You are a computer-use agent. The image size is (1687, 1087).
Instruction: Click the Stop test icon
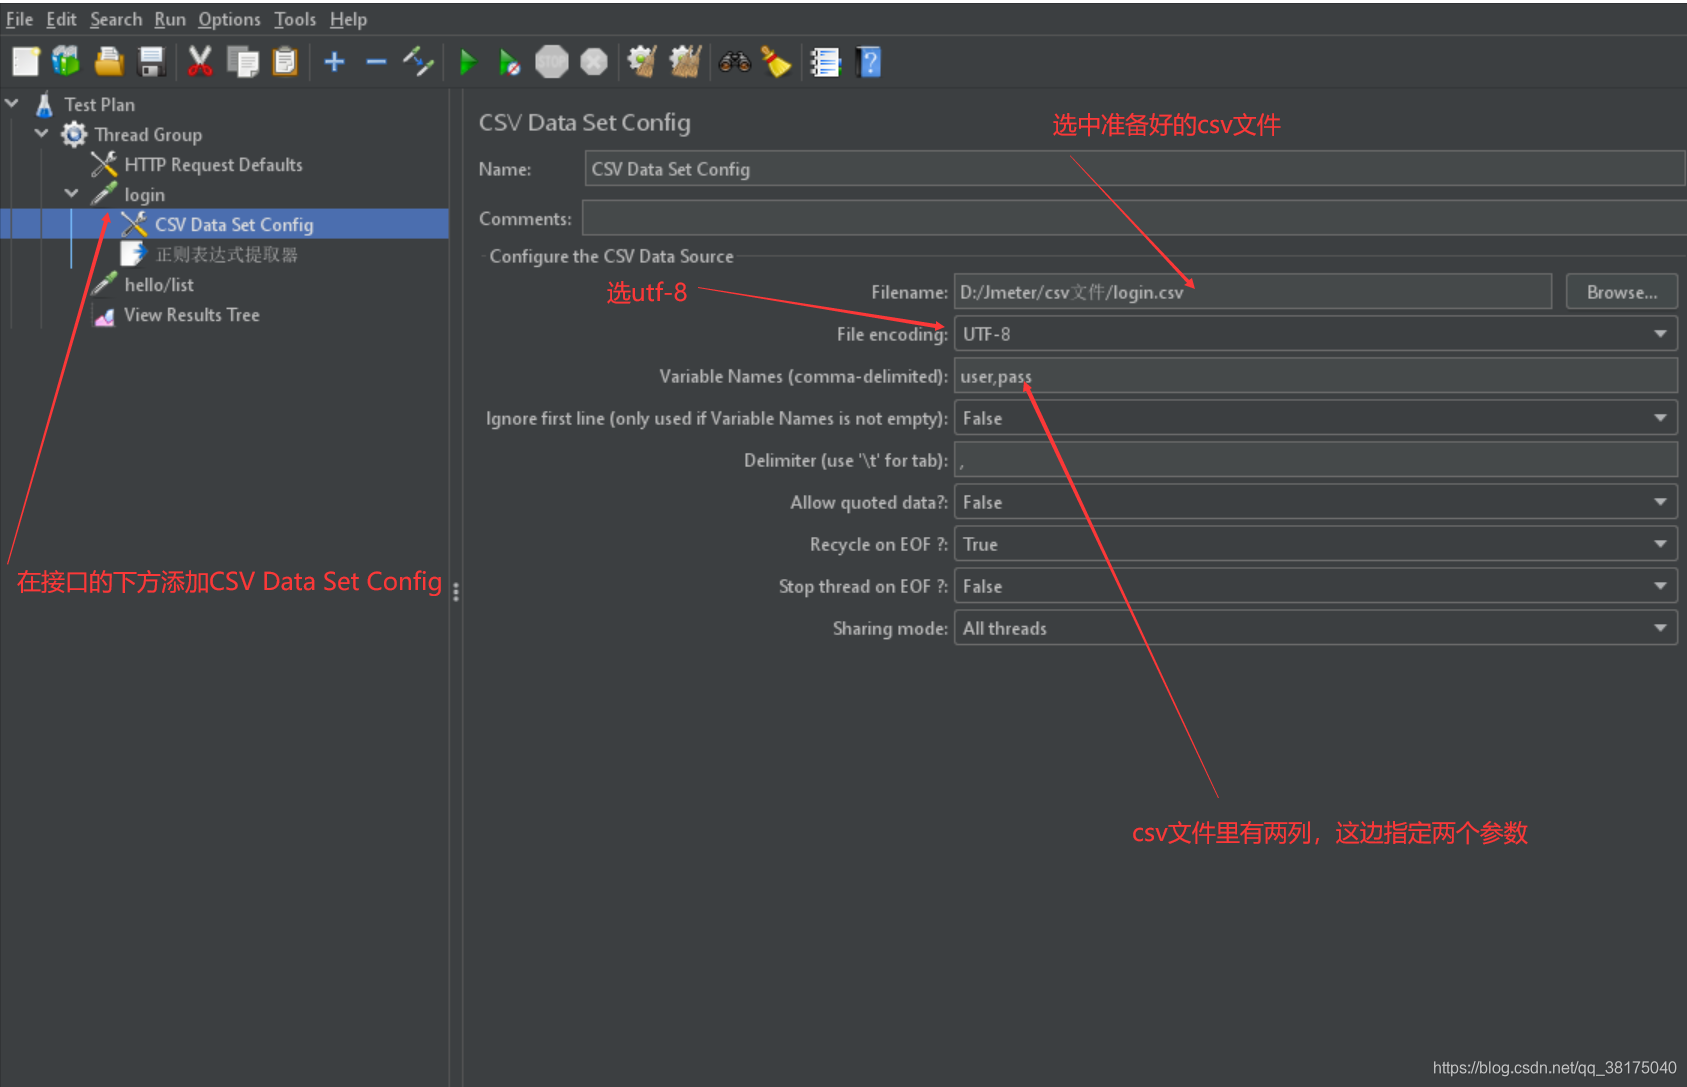552,62
